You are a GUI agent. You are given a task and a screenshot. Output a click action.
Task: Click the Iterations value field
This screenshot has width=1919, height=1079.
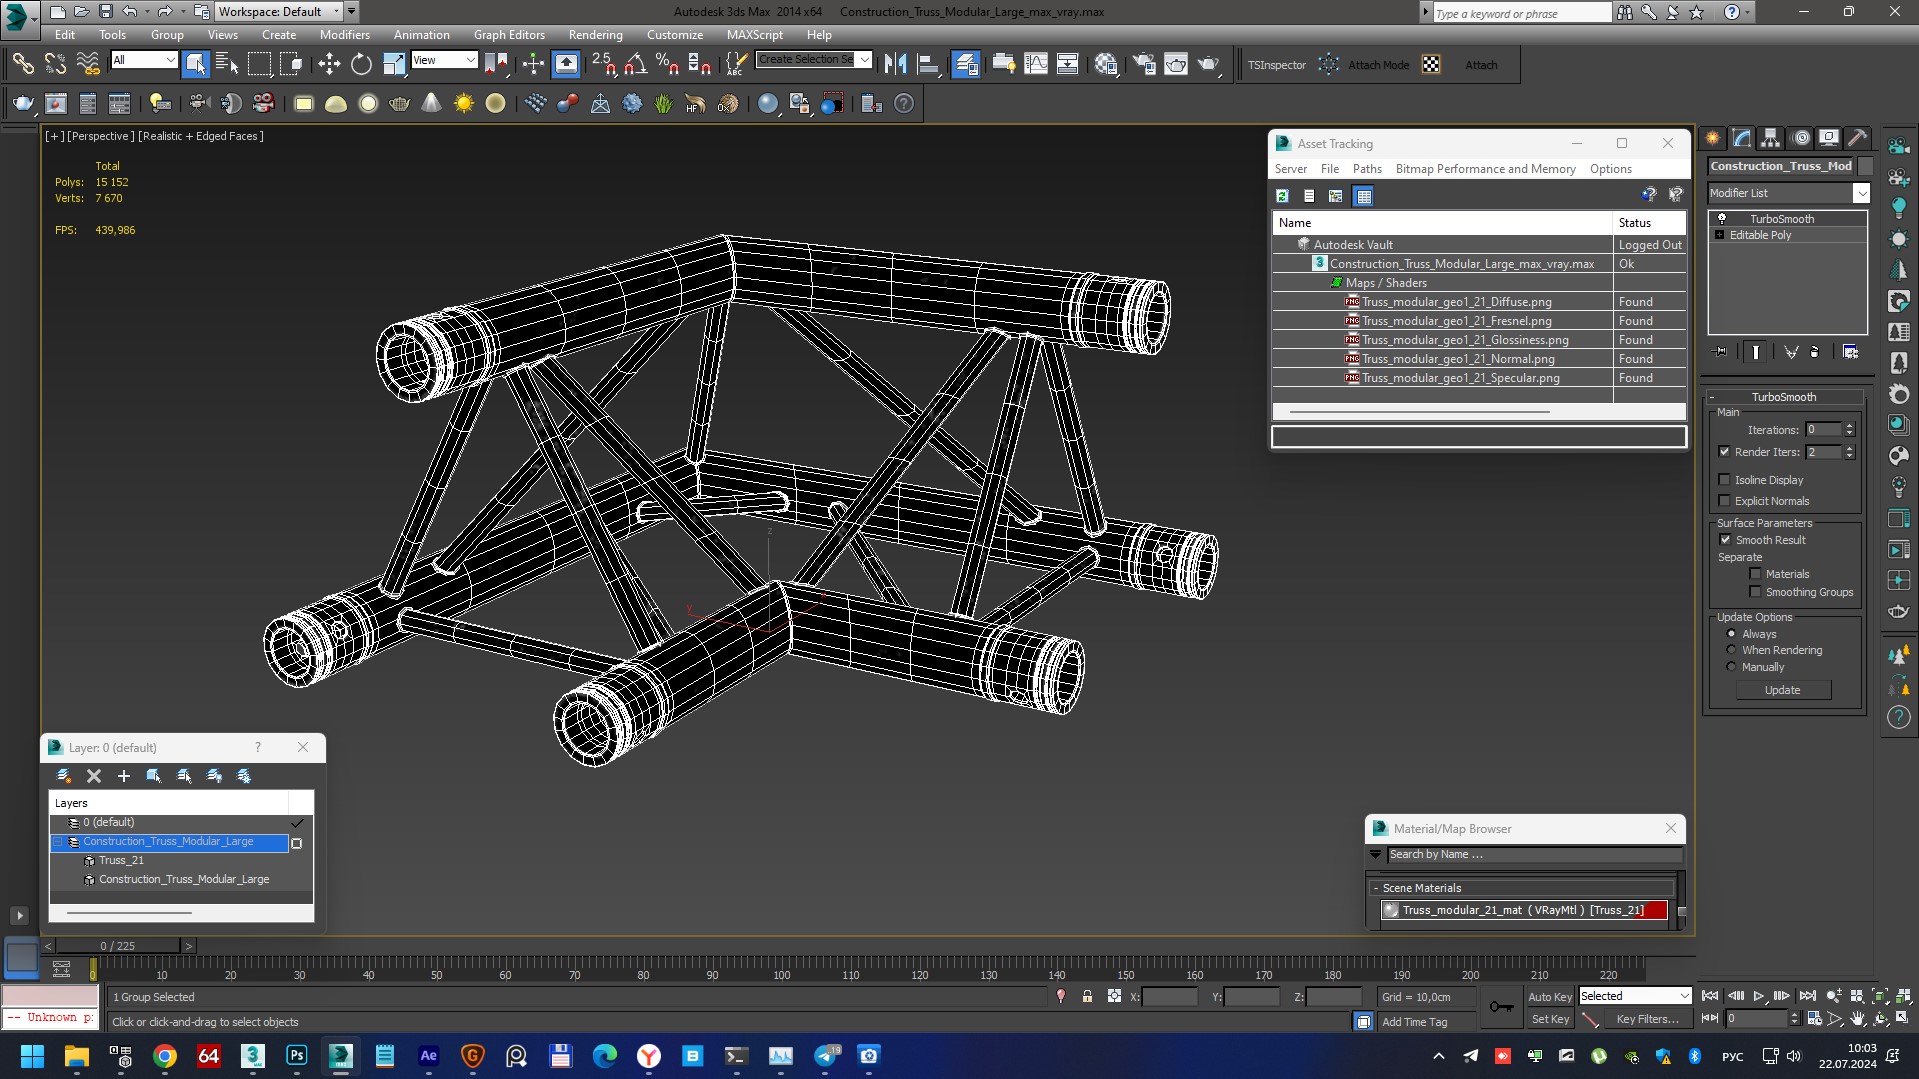(x=1823, y=430)
